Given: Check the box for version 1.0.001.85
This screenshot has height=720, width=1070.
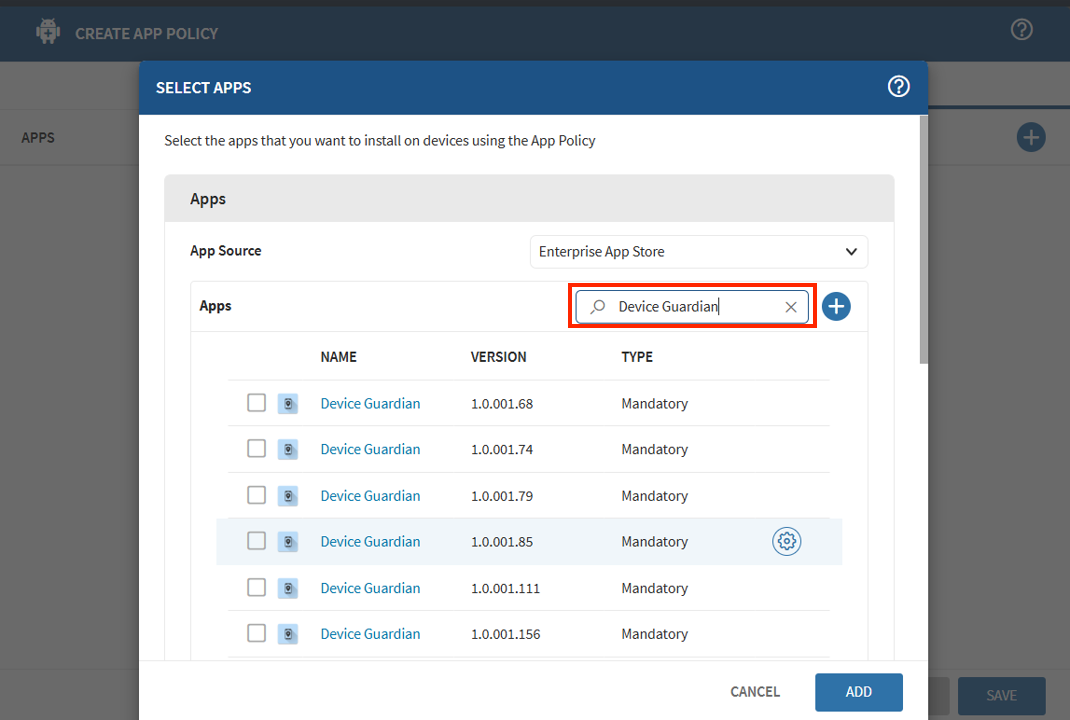Looking at the screenshot, I should click(257, 541).
